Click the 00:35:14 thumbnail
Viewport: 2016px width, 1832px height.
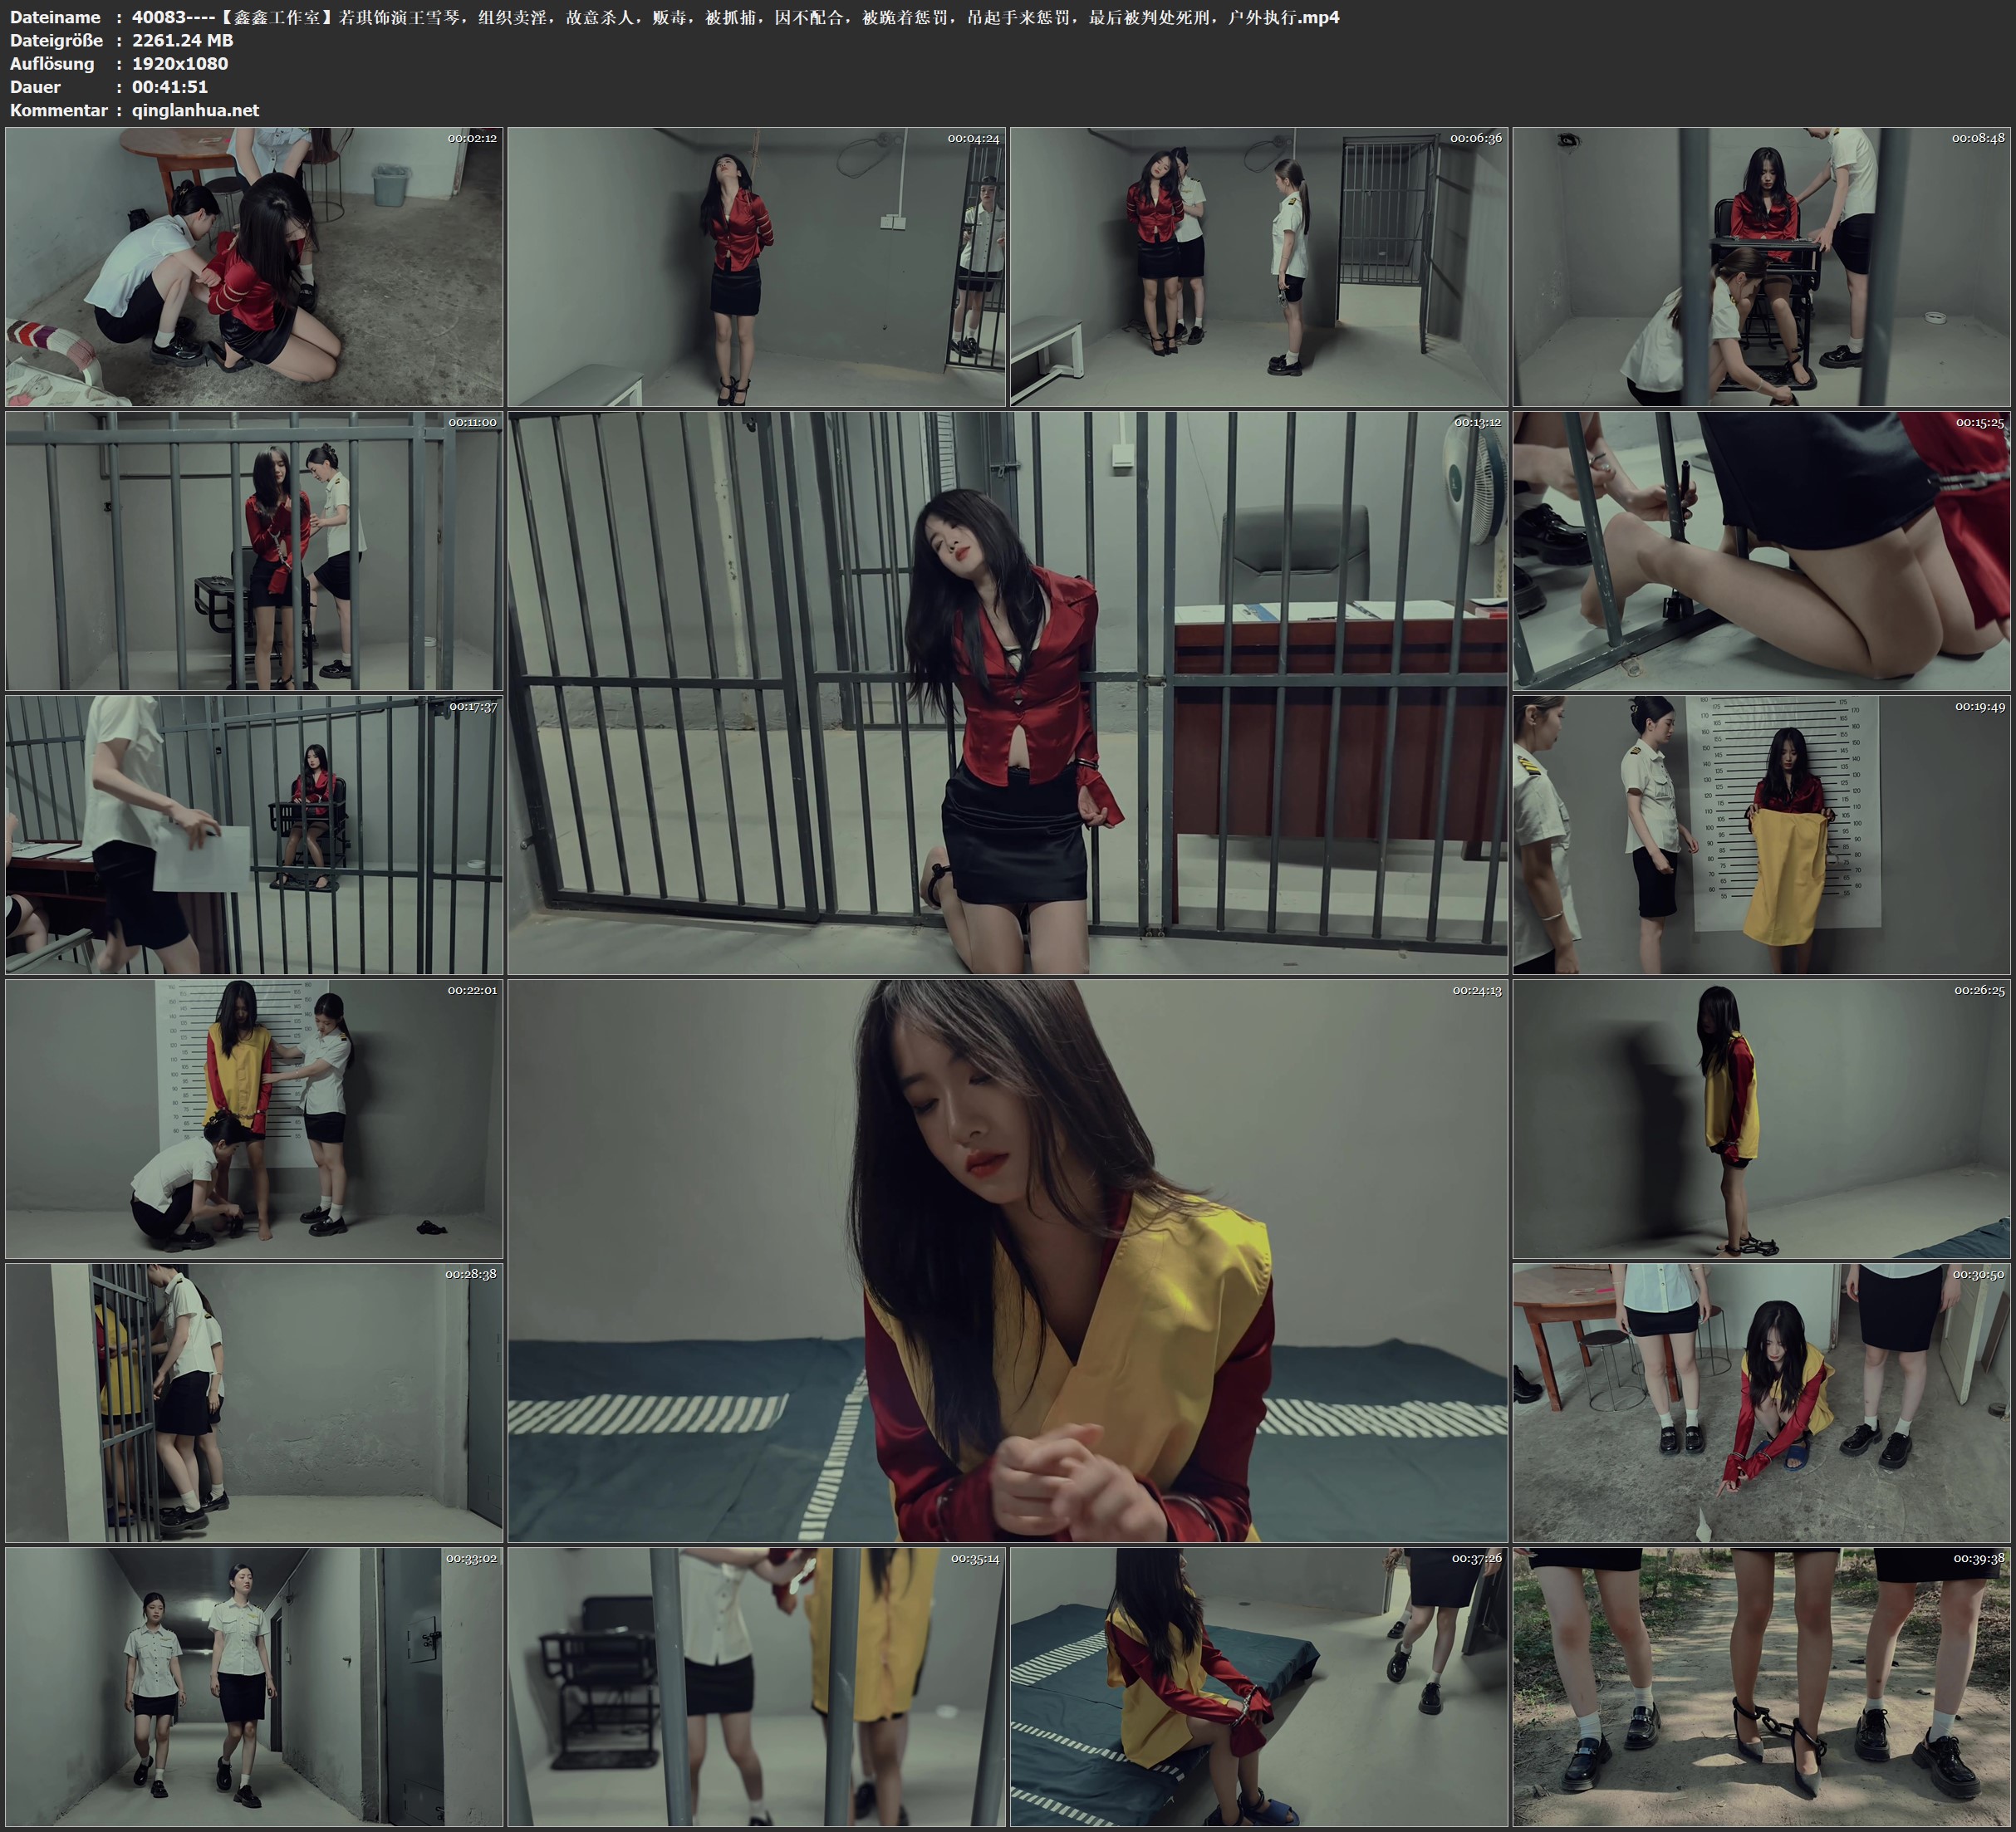[x=756, y=1686]
